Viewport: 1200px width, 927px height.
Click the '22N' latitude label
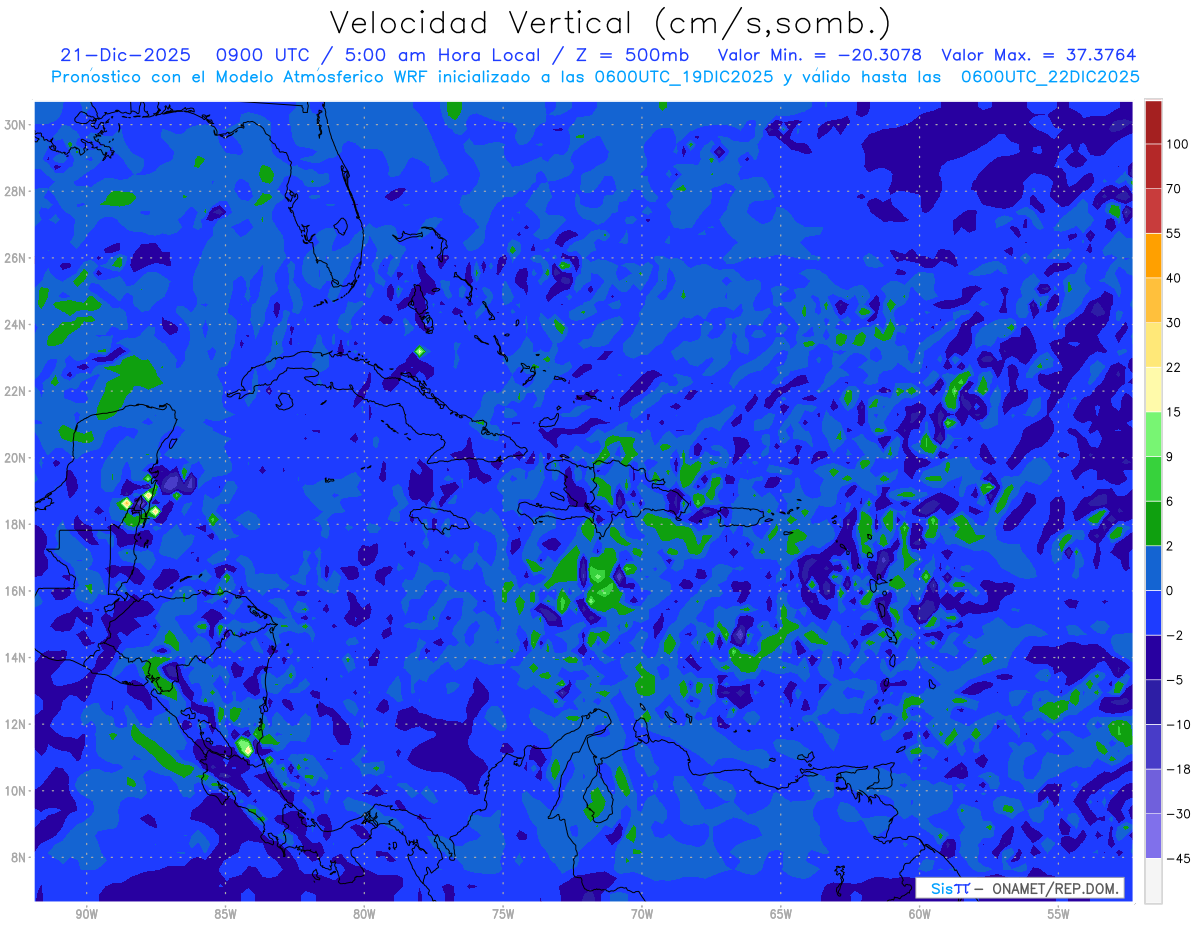[x=17, y=391]
